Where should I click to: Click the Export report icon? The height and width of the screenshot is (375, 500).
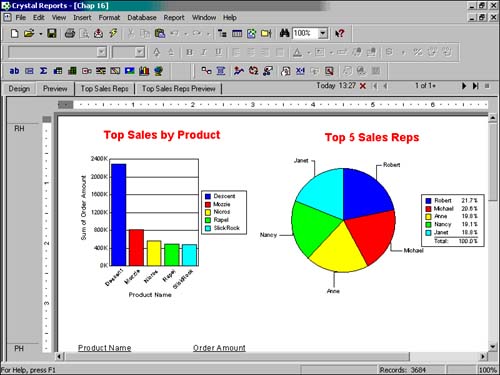click(98, 33)
